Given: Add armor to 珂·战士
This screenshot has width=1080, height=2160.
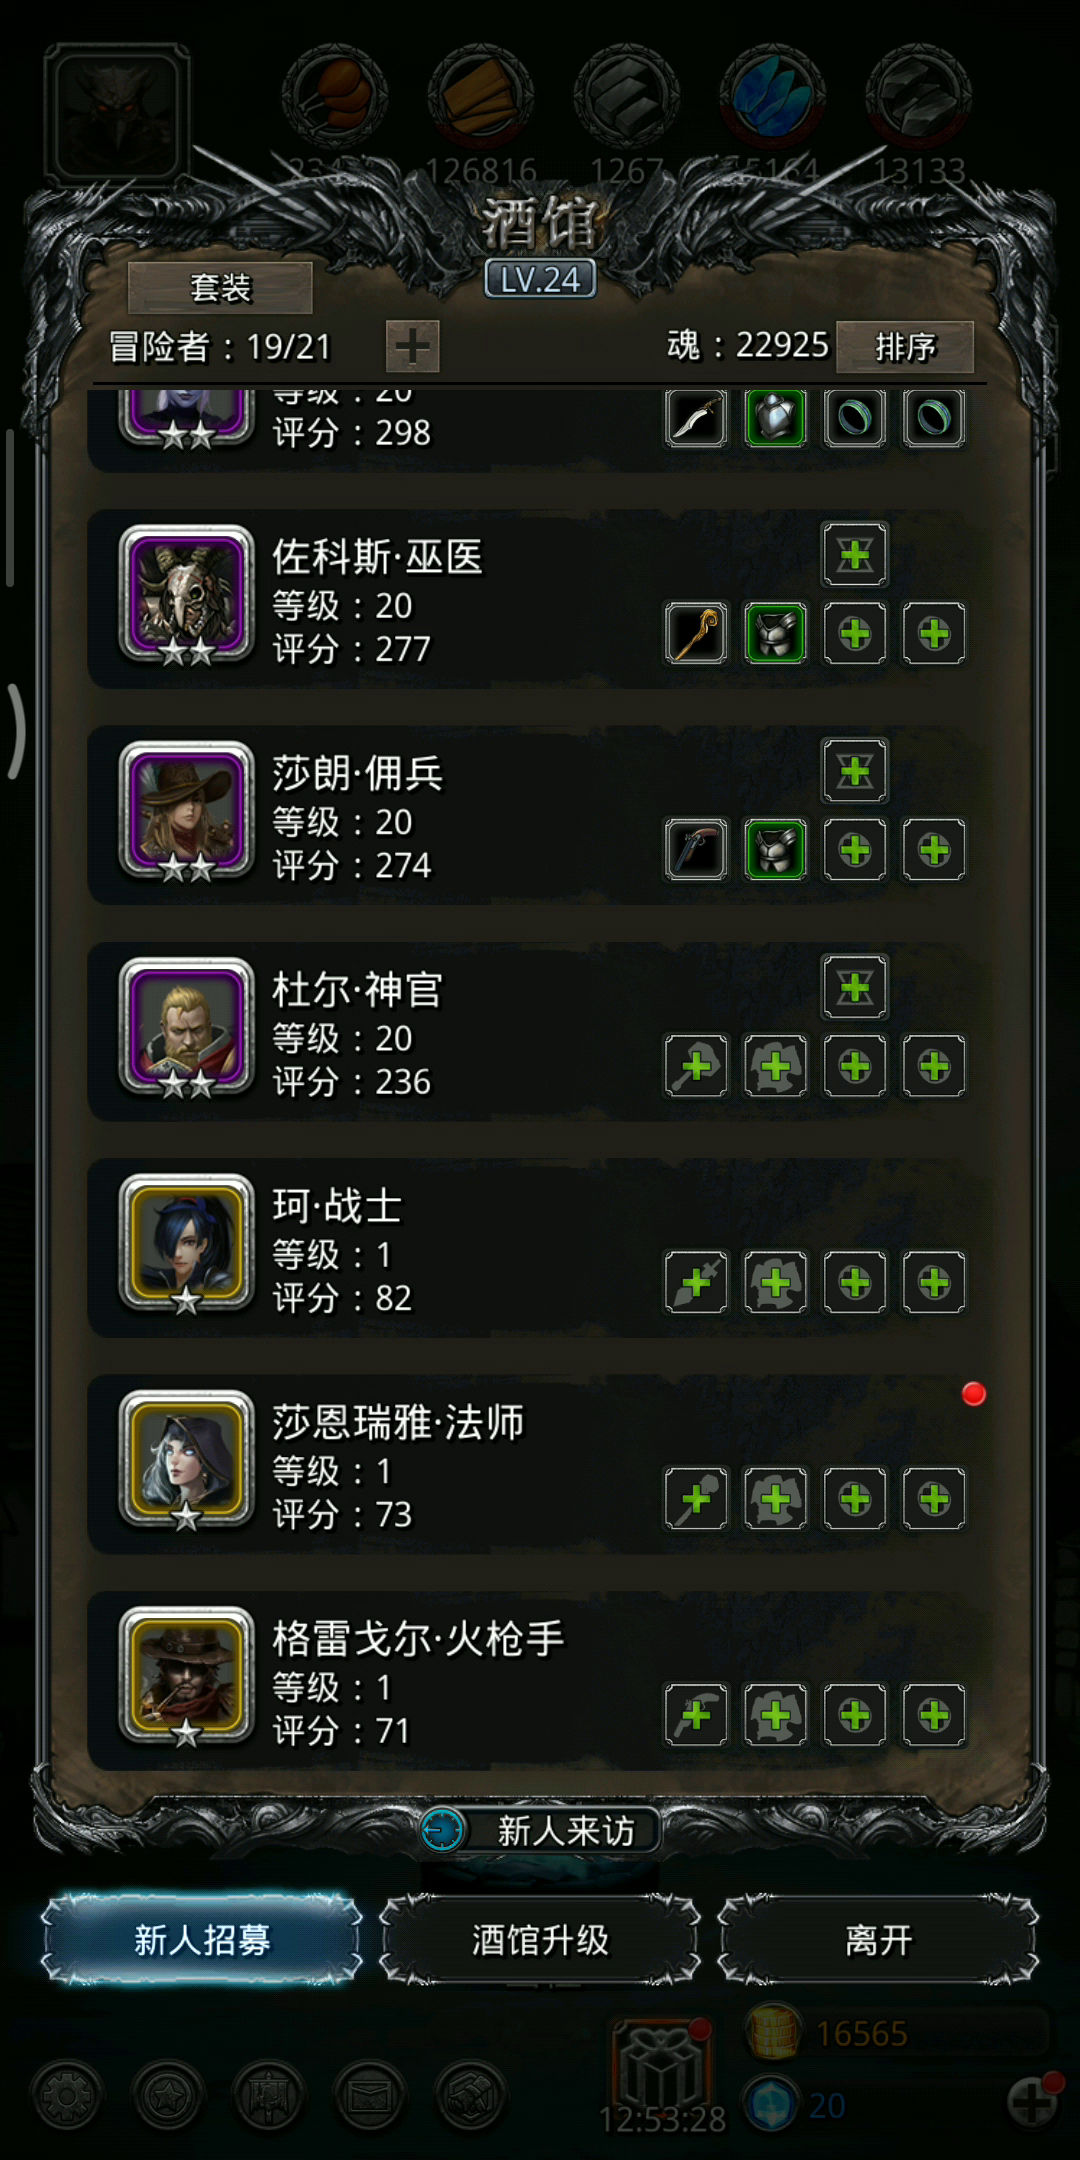Looking at the screenshot, I should coord(775,1283).
